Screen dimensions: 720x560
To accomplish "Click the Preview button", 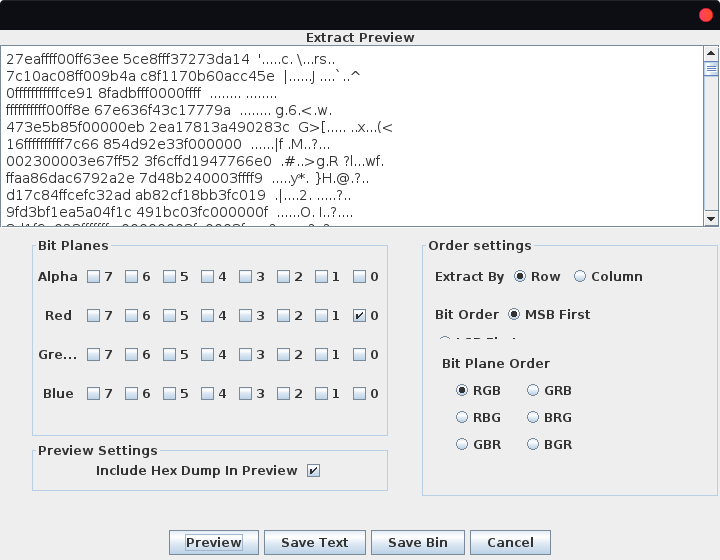I will 214,543.
